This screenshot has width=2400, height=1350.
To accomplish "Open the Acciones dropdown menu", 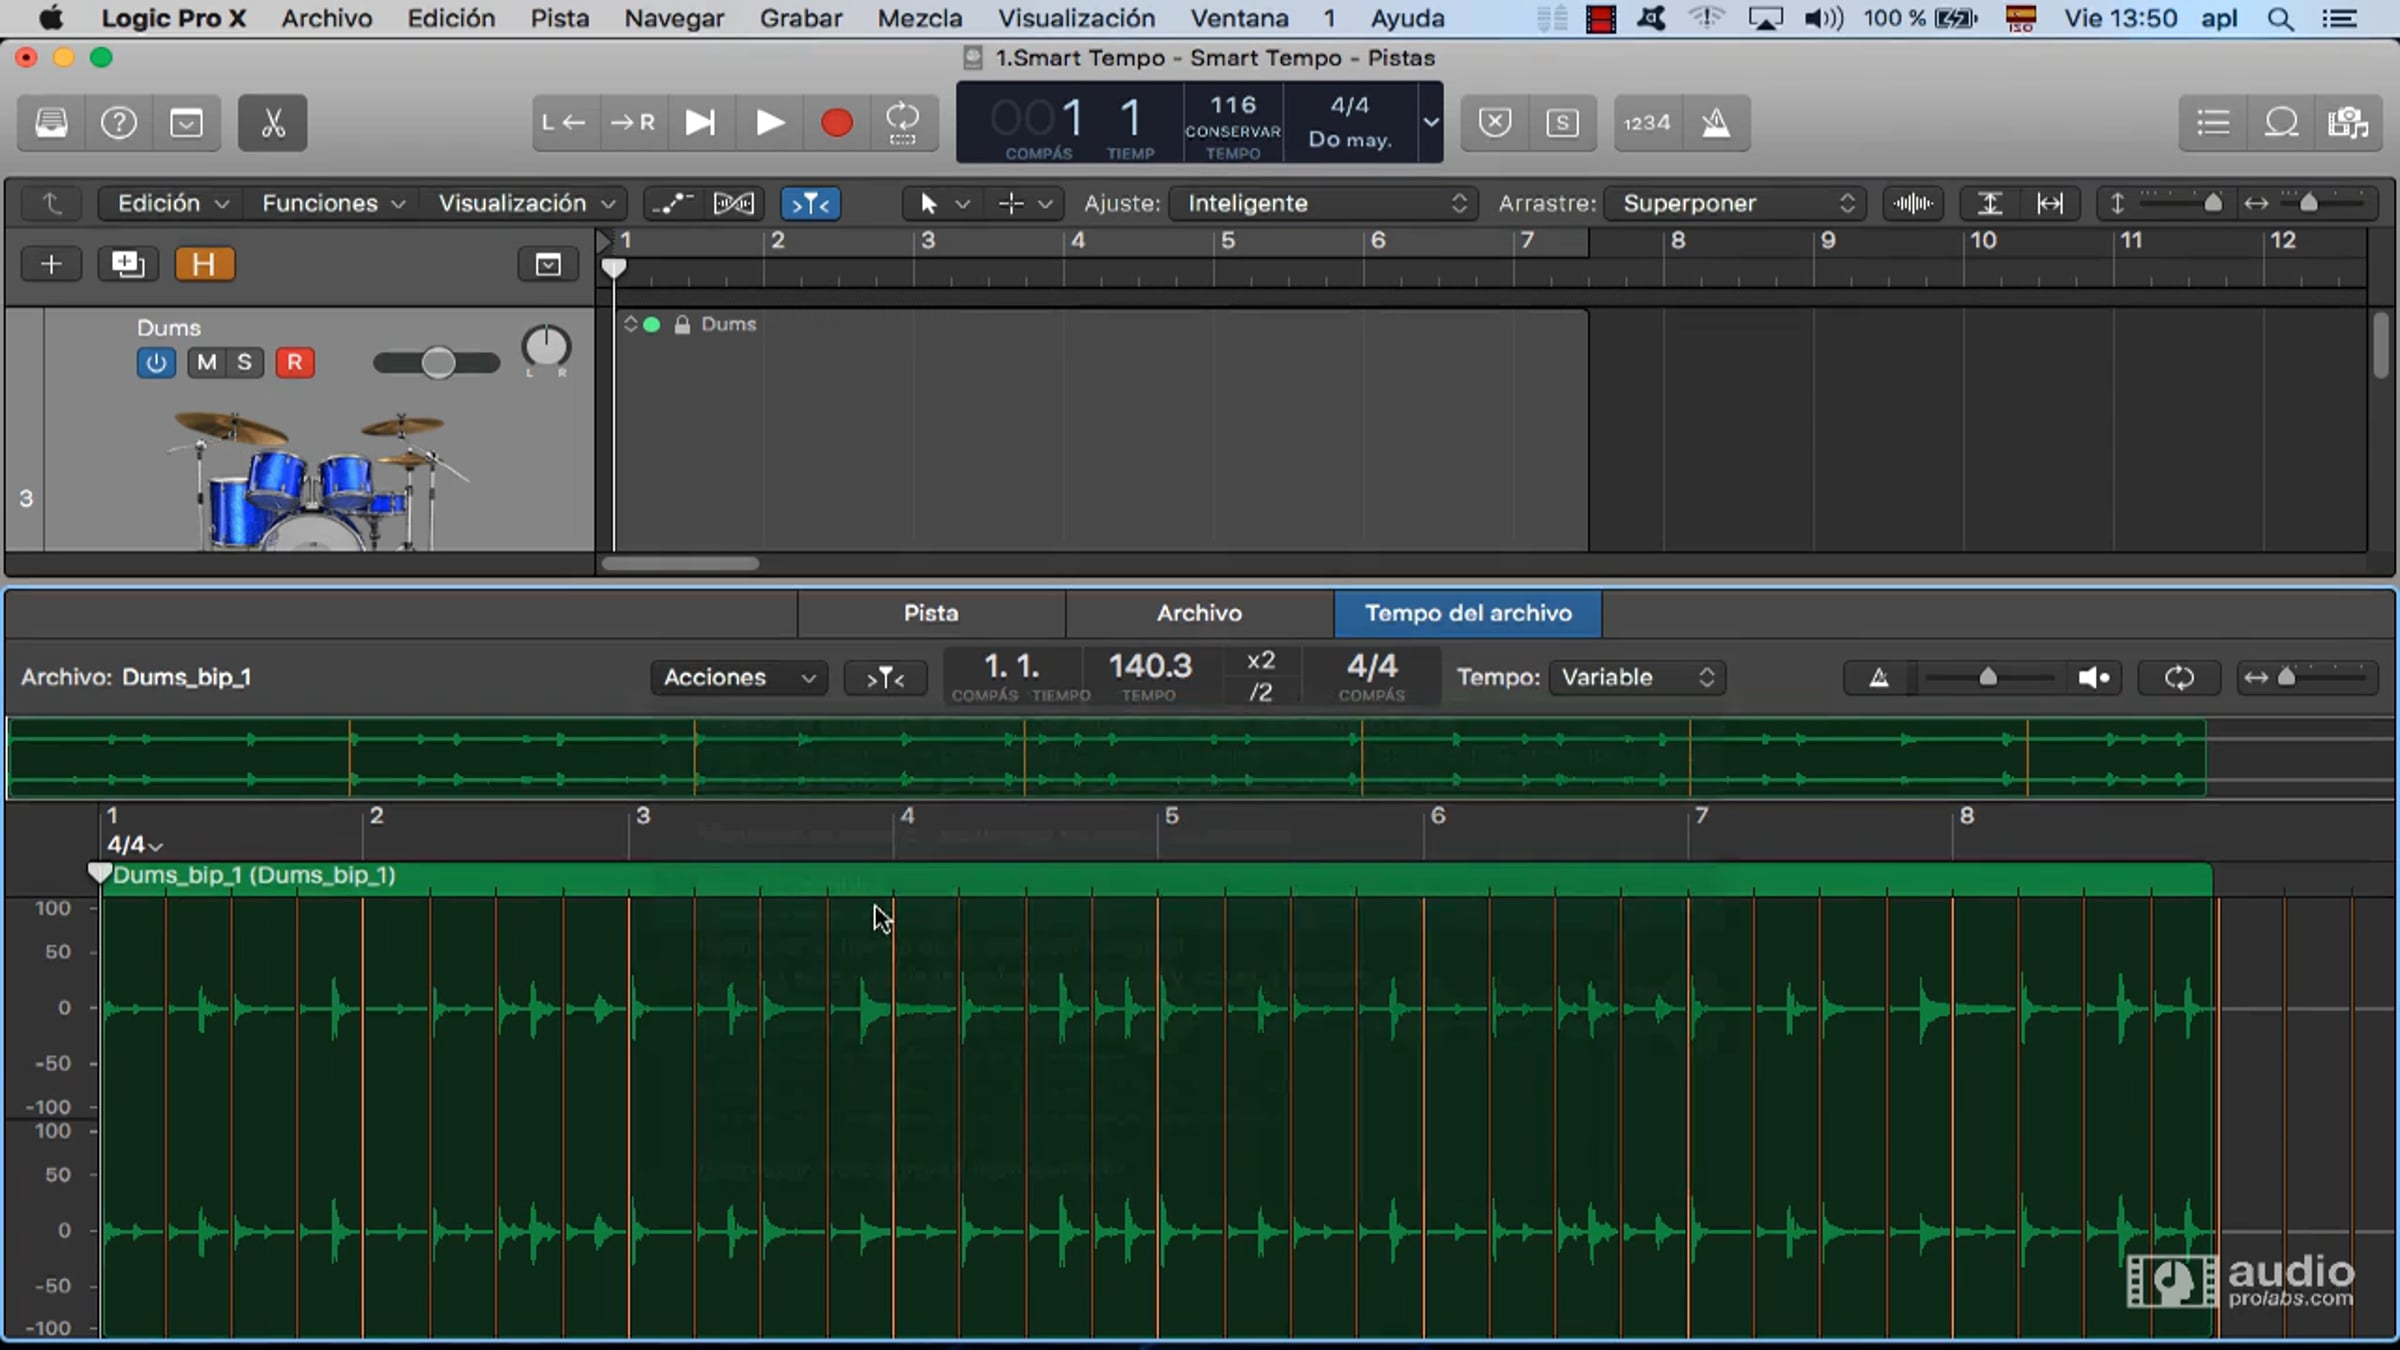I will point(738,677).
